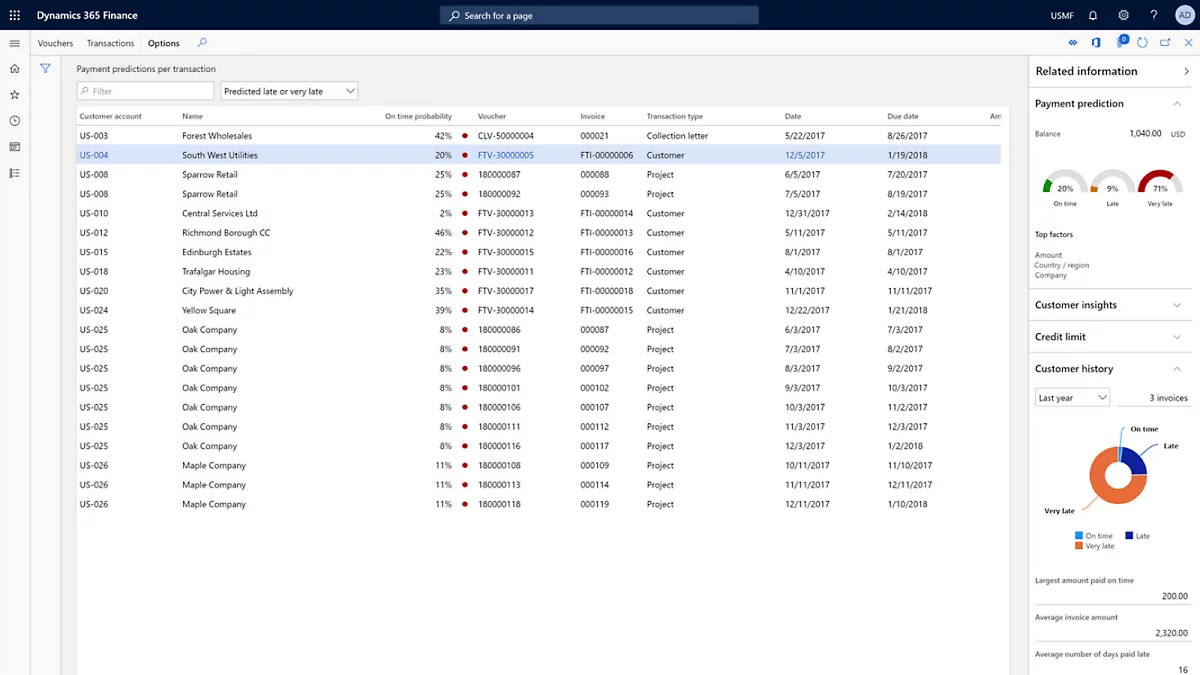Open notifications bell
Image resolution: width=1200 pixels, height=675 pixels.
1093,15
